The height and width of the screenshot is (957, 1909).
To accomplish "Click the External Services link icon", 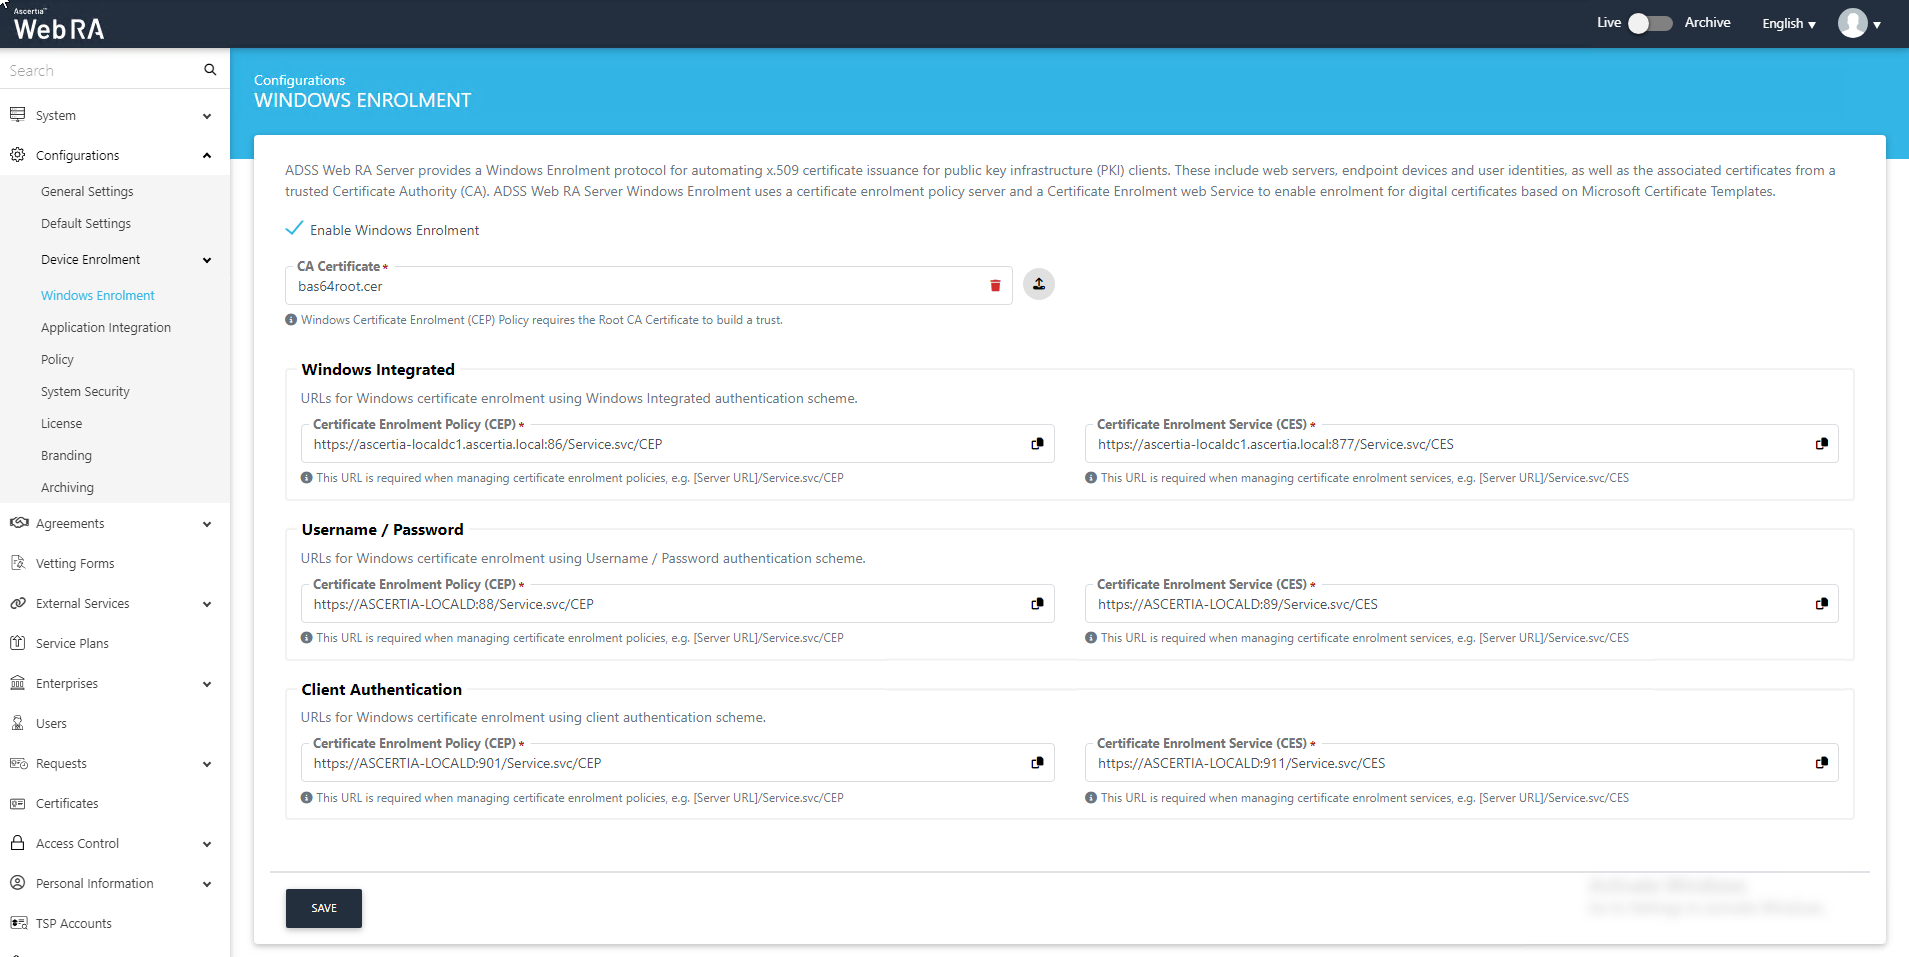I will pos(17,603).
